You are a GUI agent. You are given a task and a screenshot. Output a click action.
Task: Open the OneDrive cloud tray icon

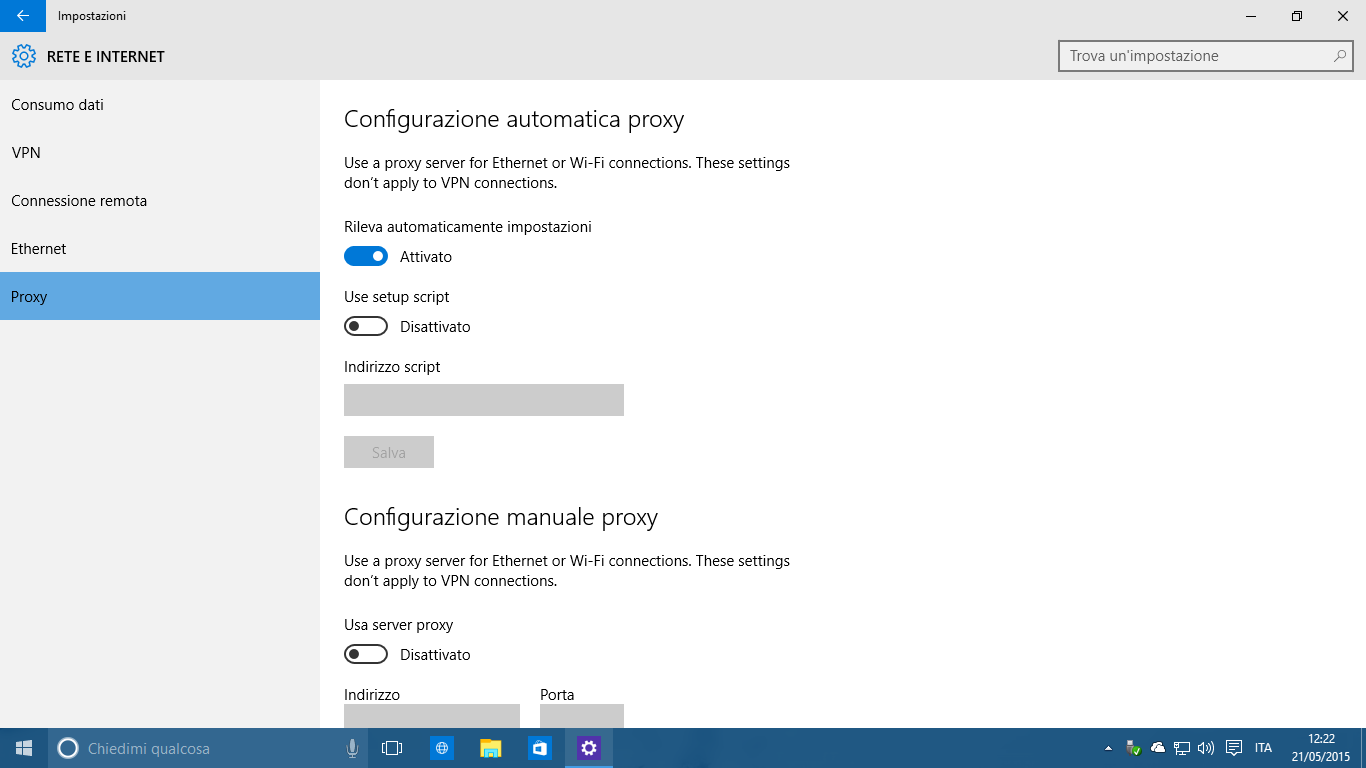[1158, 748]
